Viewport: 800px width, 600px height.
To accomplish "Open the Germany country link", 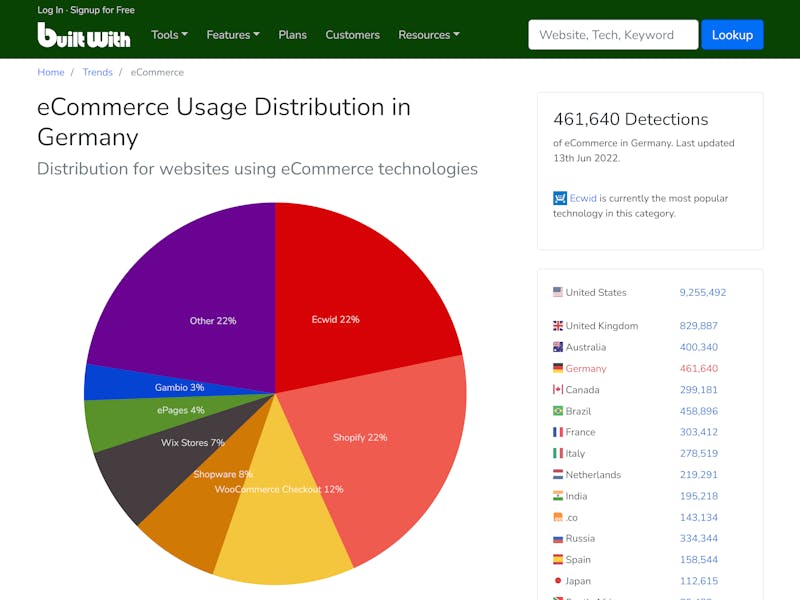I will tap(586, 368).
